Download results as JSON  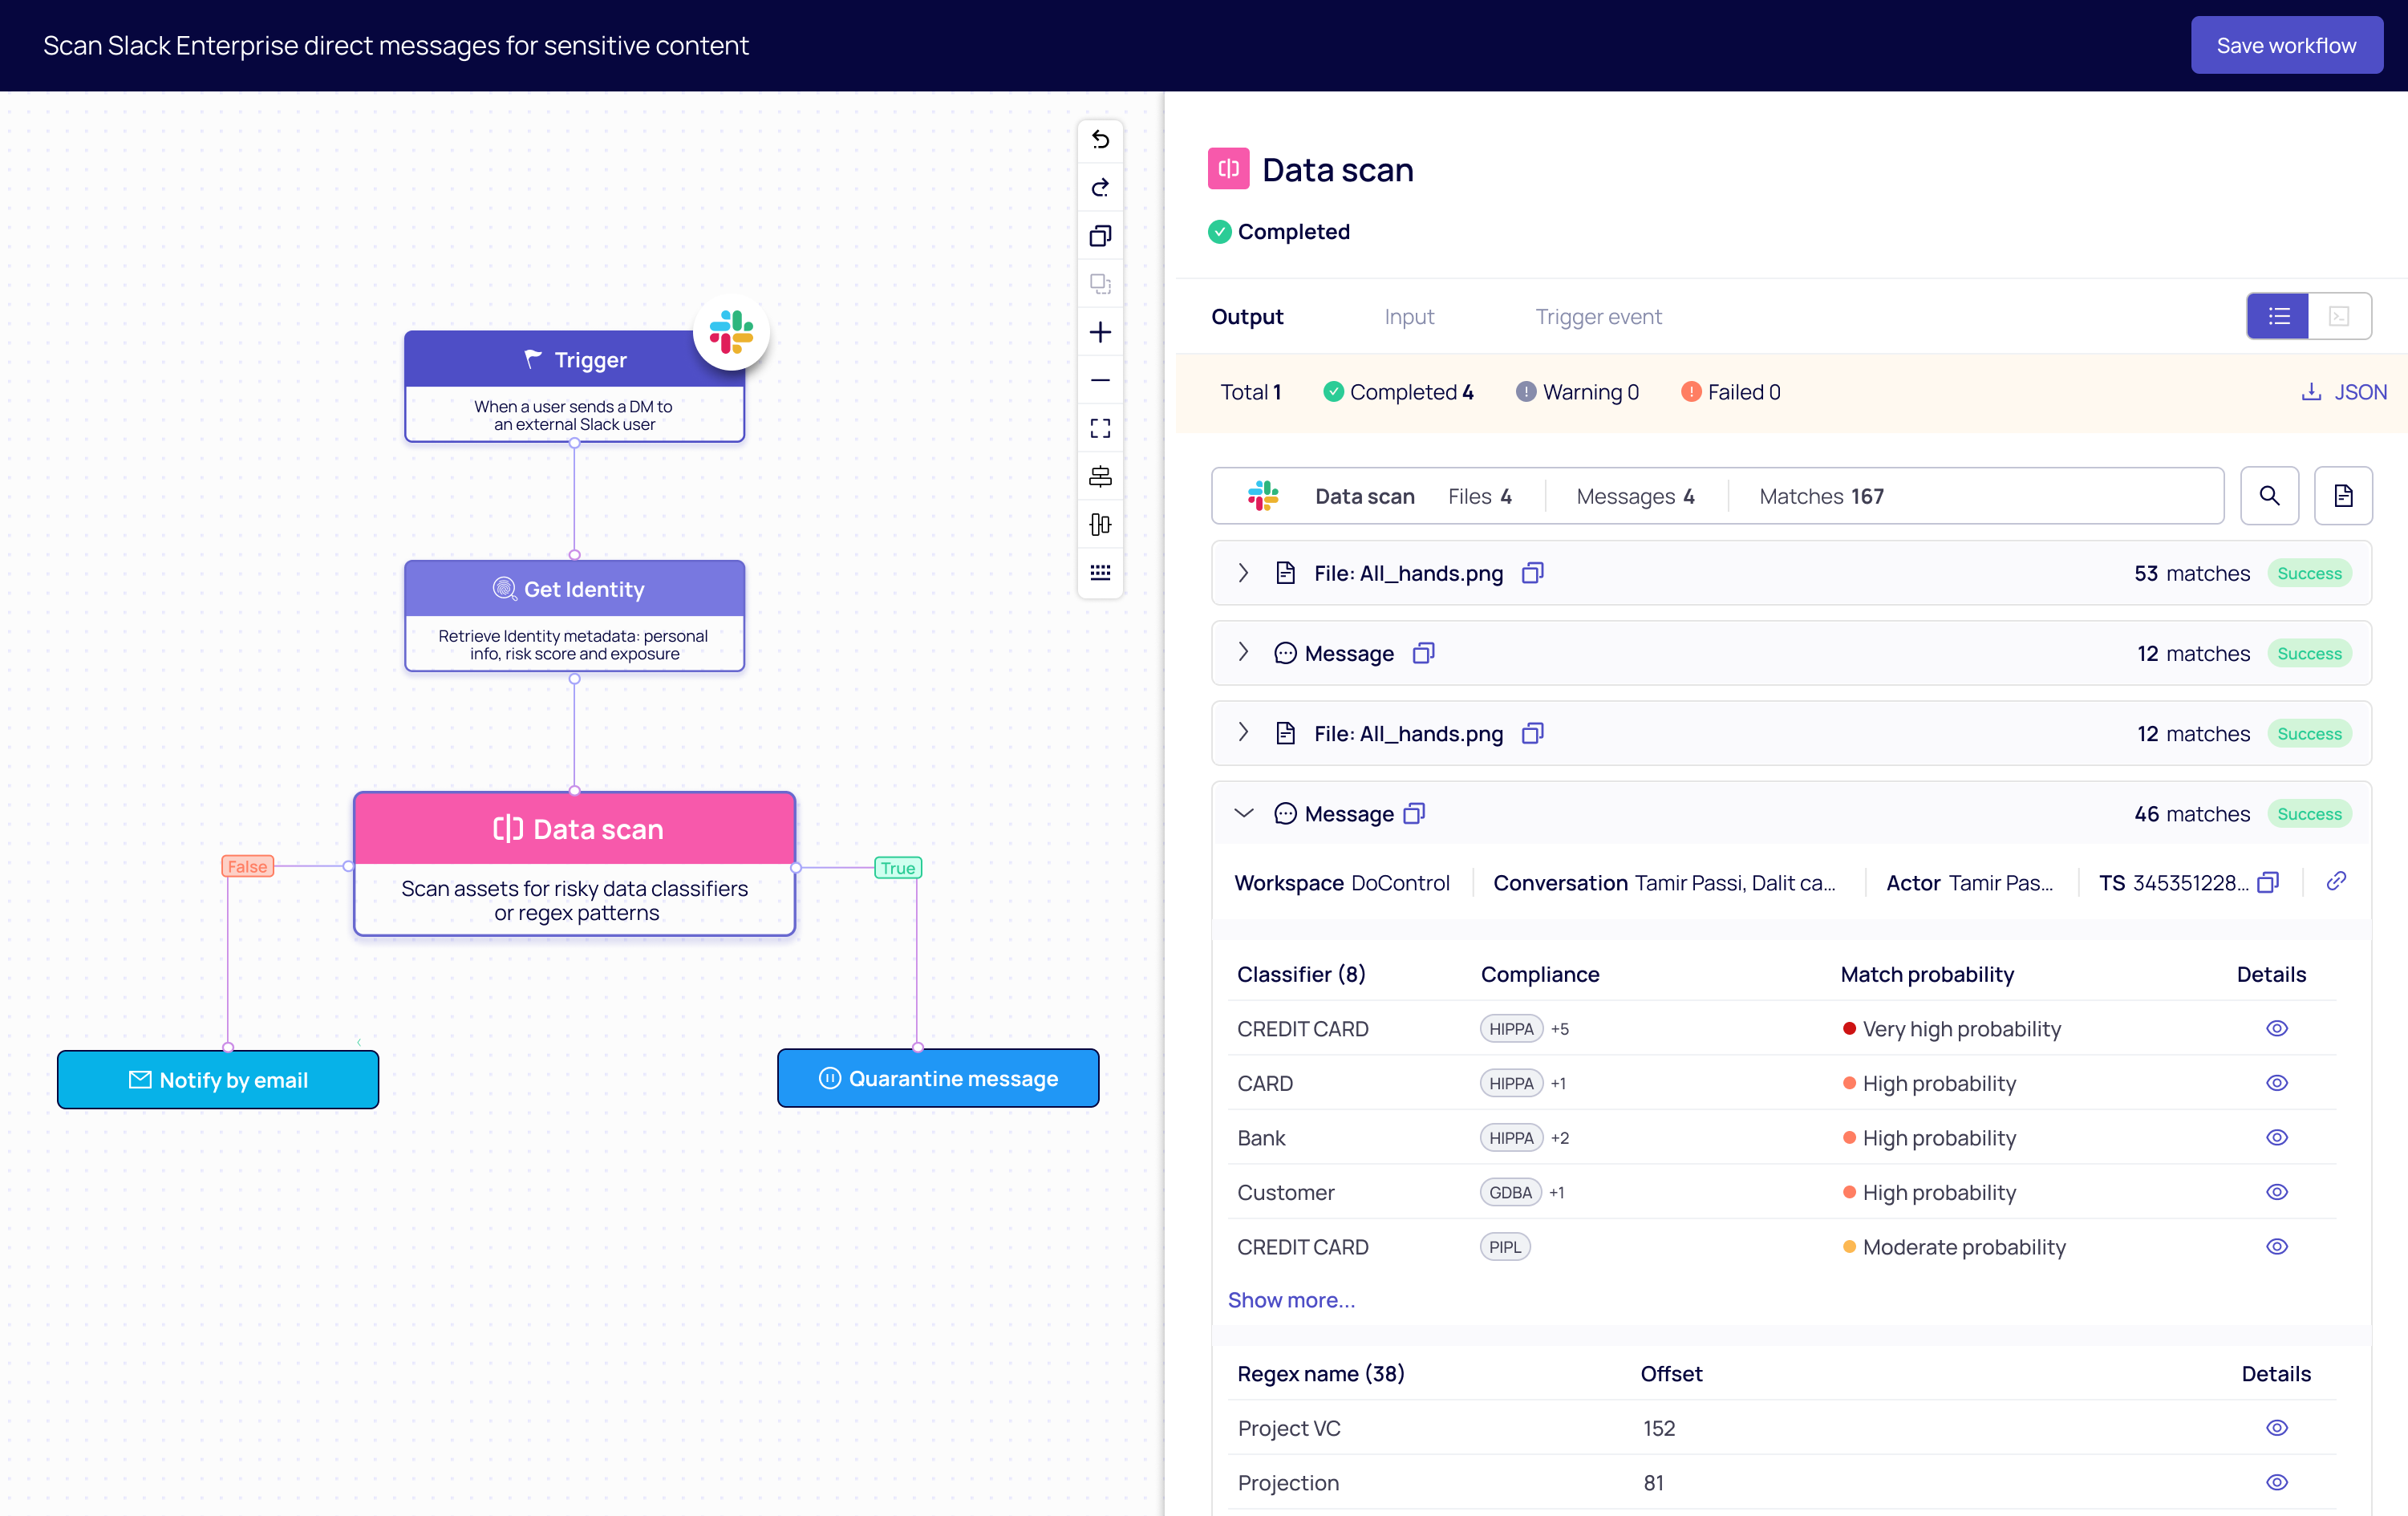coord(2344,392)
